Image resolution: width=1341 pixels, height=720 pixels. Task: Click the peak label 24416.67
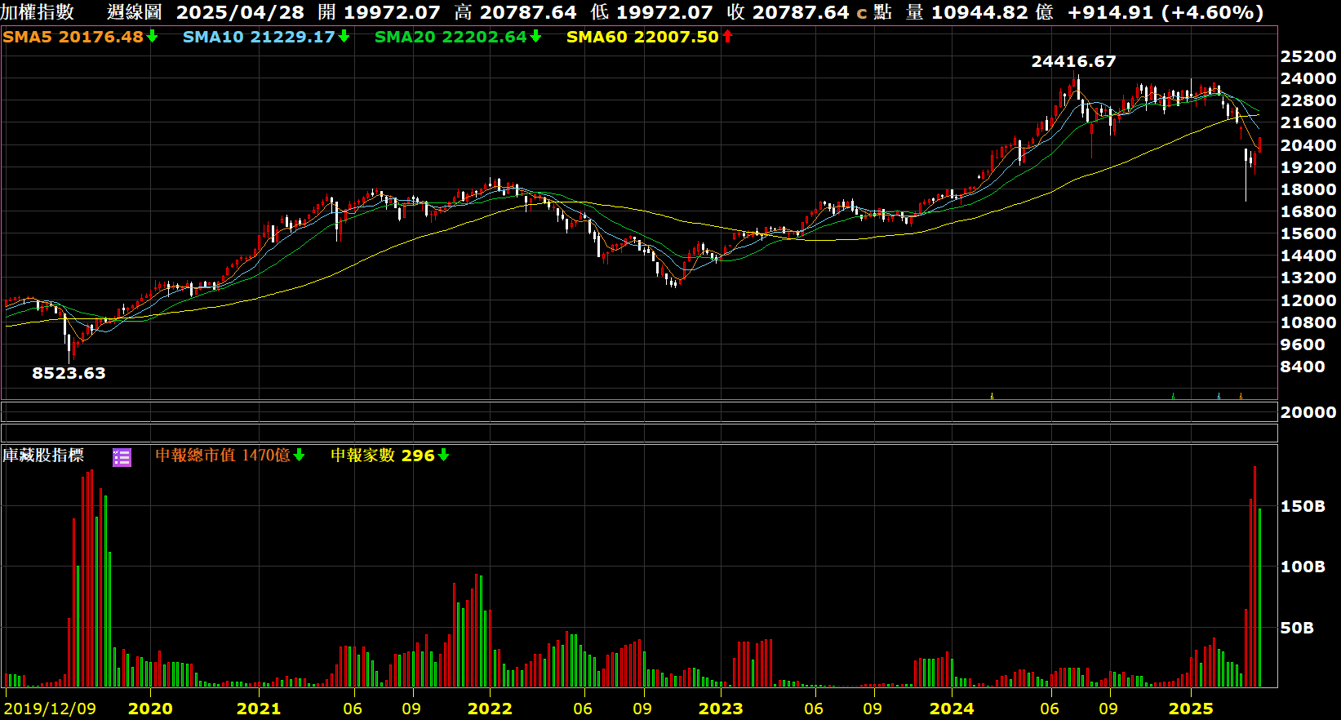1074,62
